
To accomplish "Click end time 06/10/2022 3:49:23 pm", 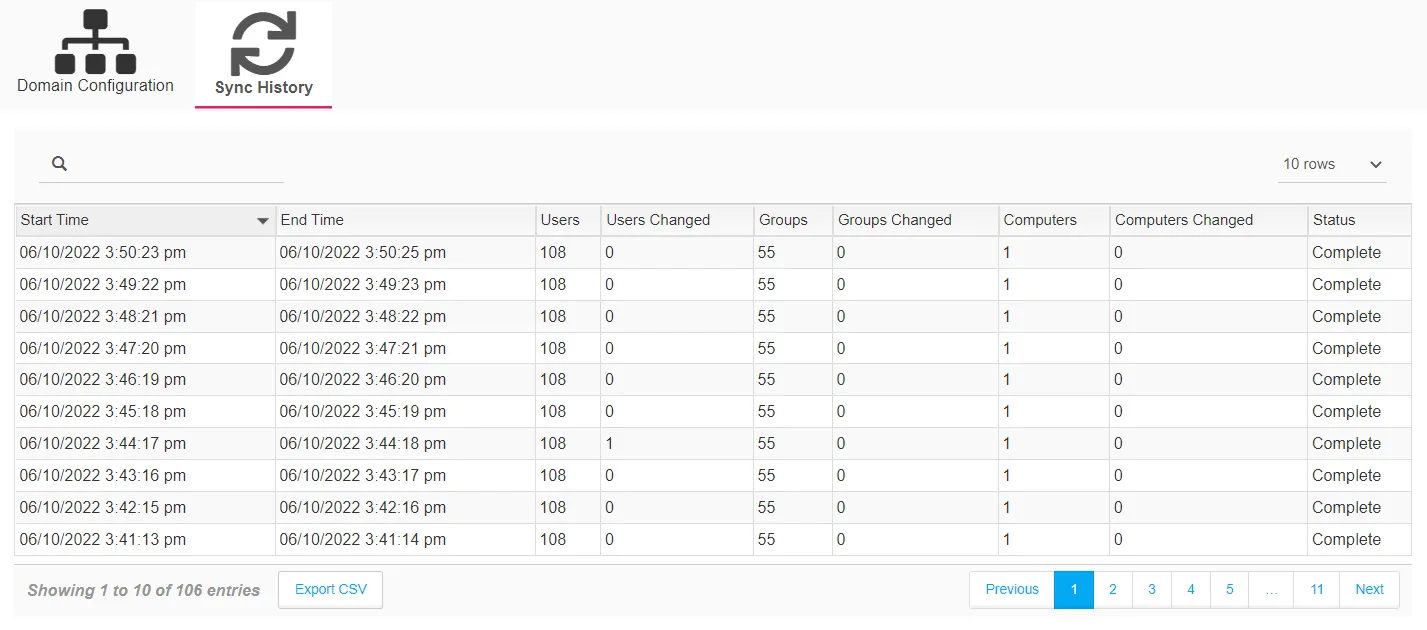I will (x=363, y=285).
